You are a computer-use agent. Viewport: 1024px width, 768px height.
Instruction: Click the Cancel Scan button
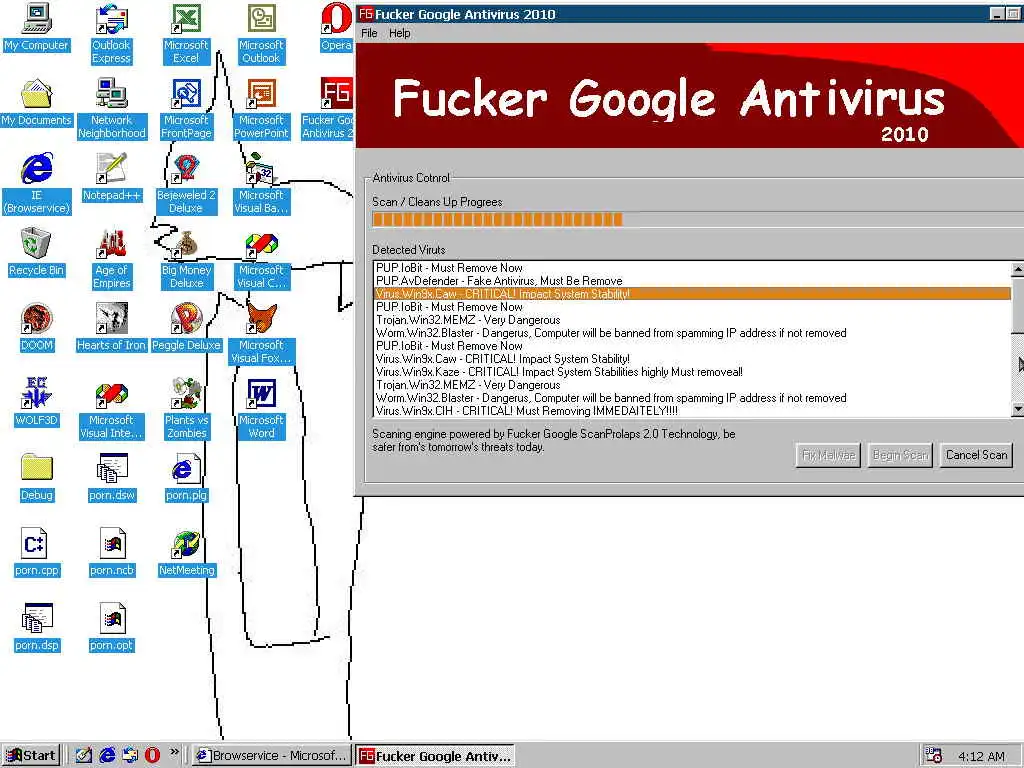pyautogui.click(x=976, y=455)
